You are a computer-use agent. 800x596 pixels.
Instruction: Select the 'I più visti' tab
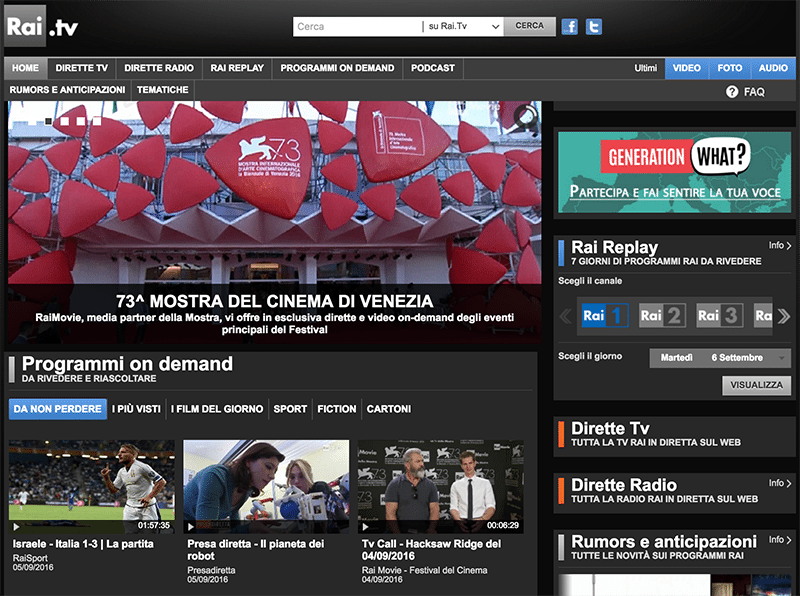tap(138, 409)
